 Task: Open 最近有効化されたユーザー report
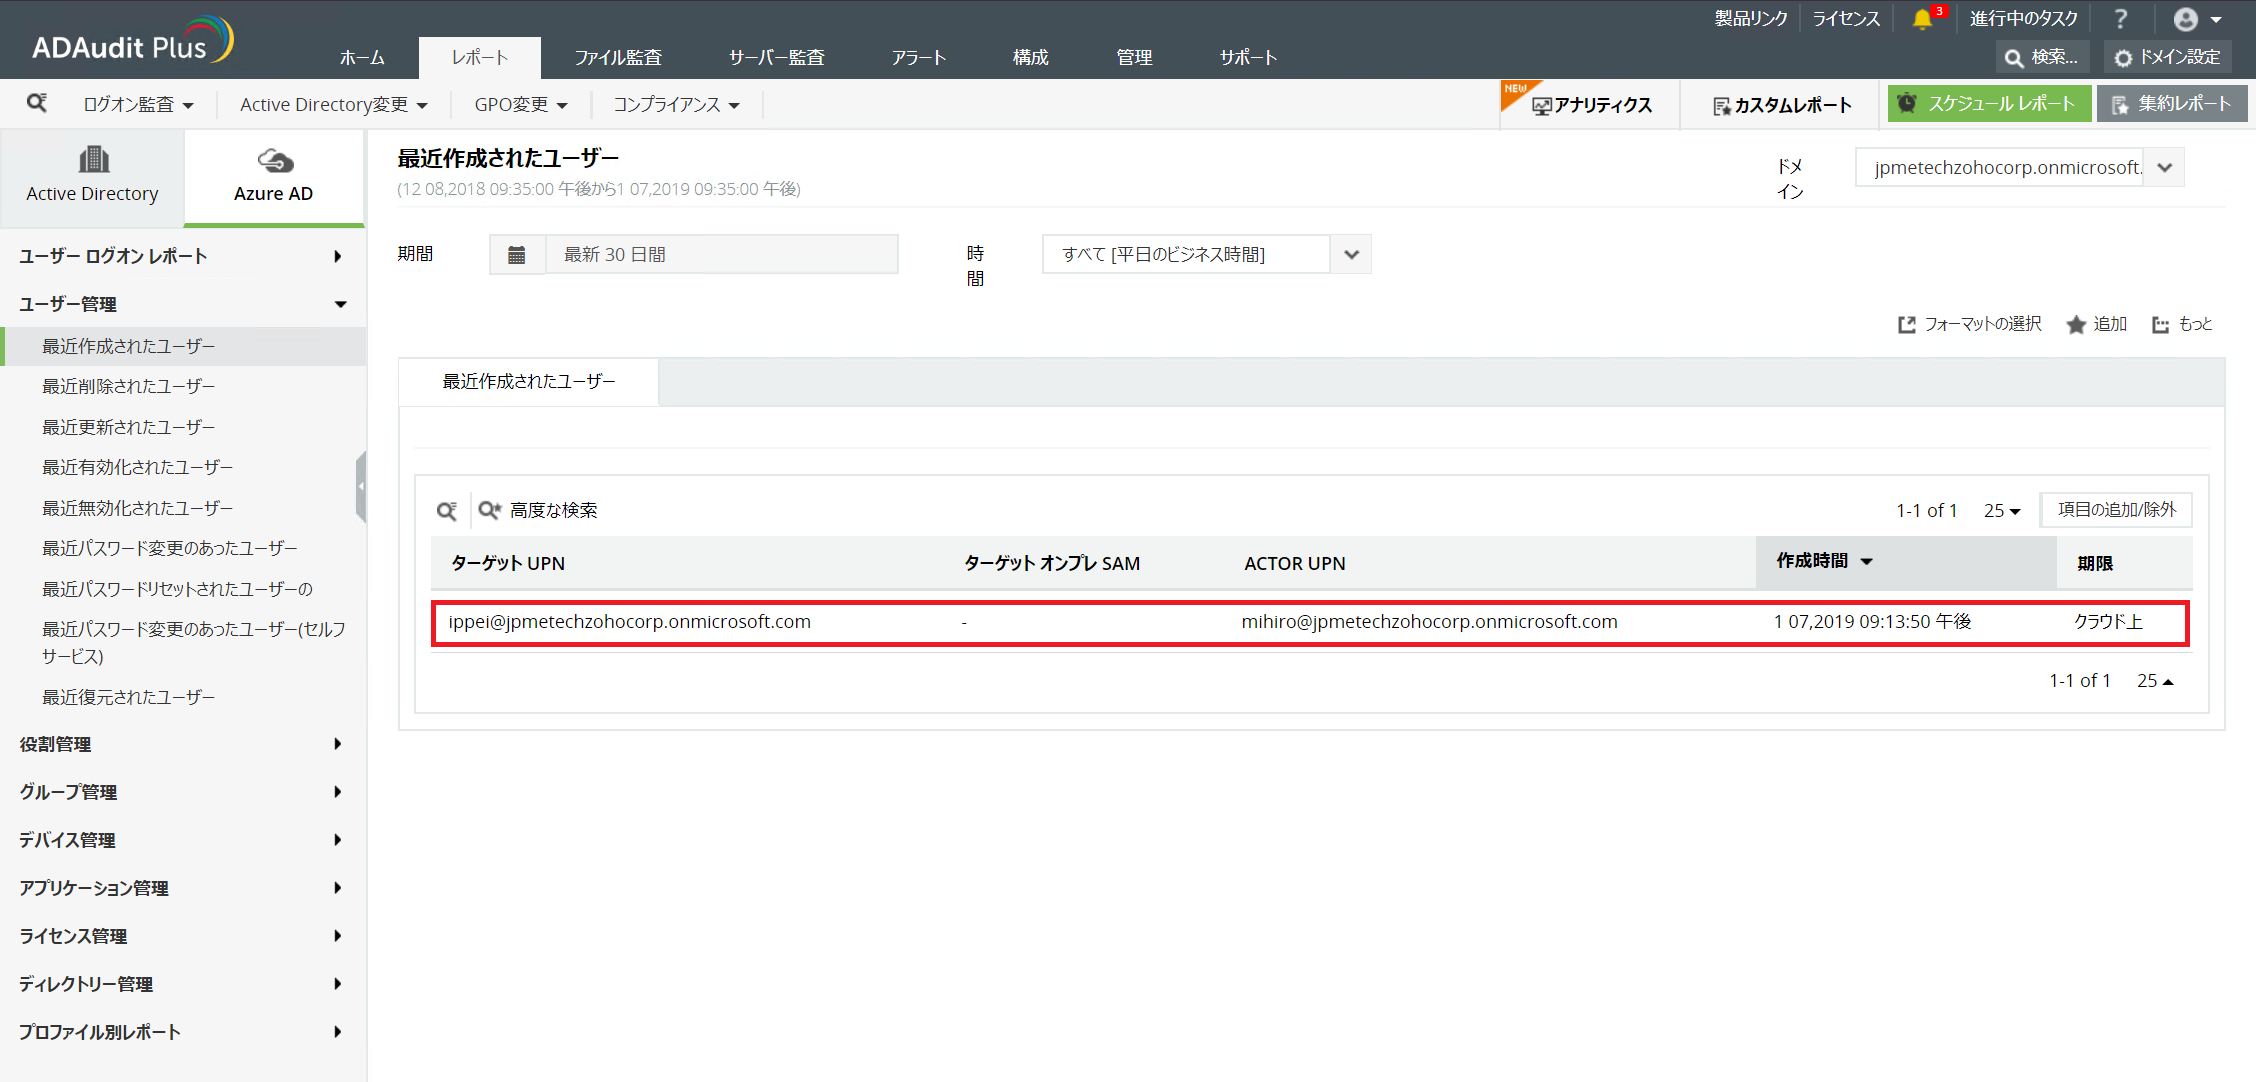(x=137, y=468)
